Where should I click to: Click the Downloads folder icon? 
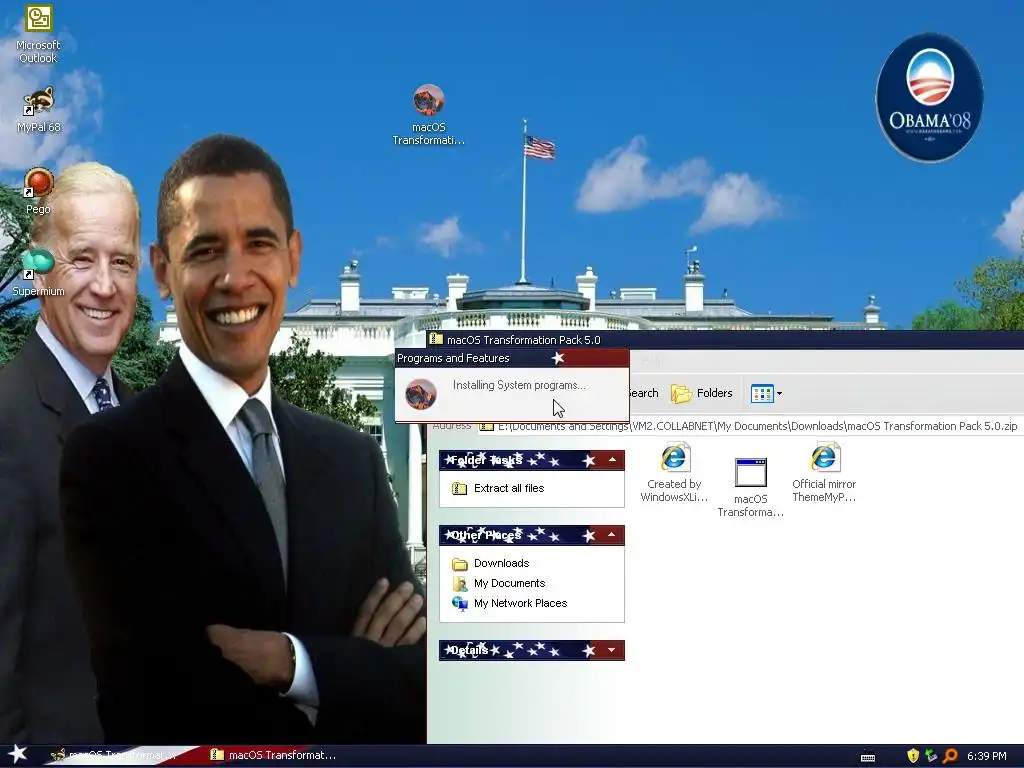click(x=460, y=564)
